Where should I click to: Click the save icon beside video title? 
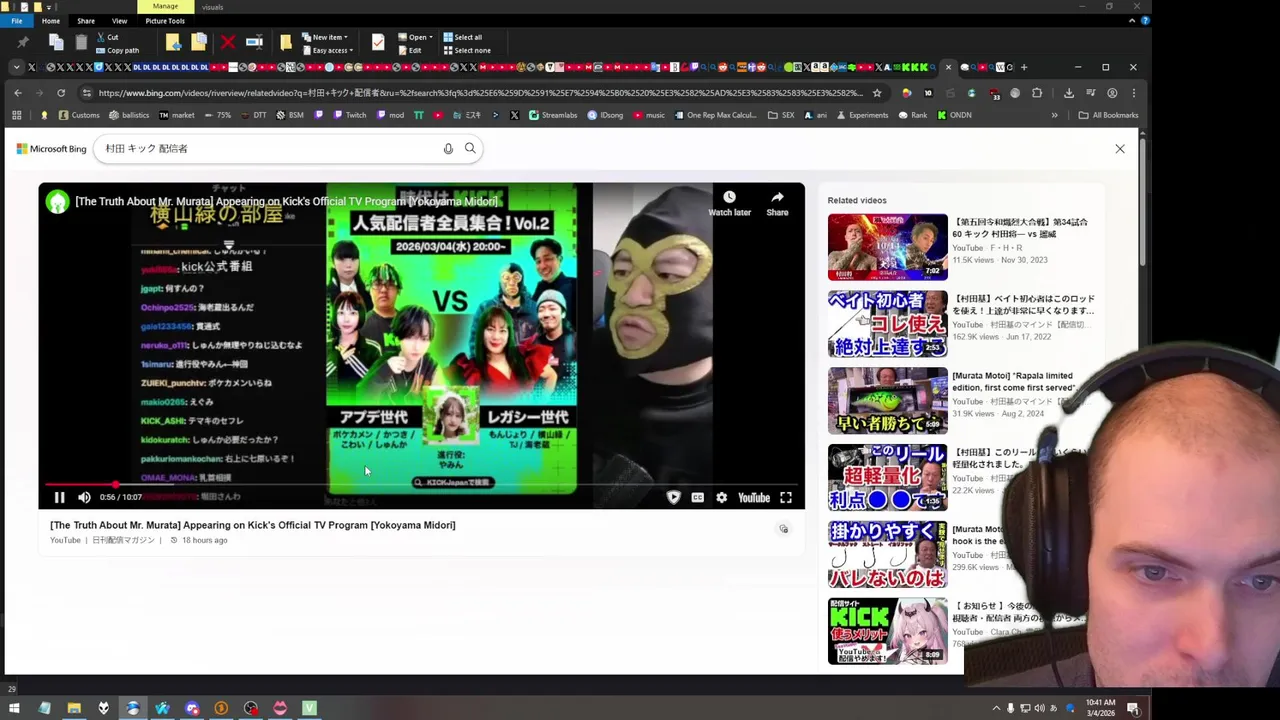pyautogui.click(x=783, y=528)
